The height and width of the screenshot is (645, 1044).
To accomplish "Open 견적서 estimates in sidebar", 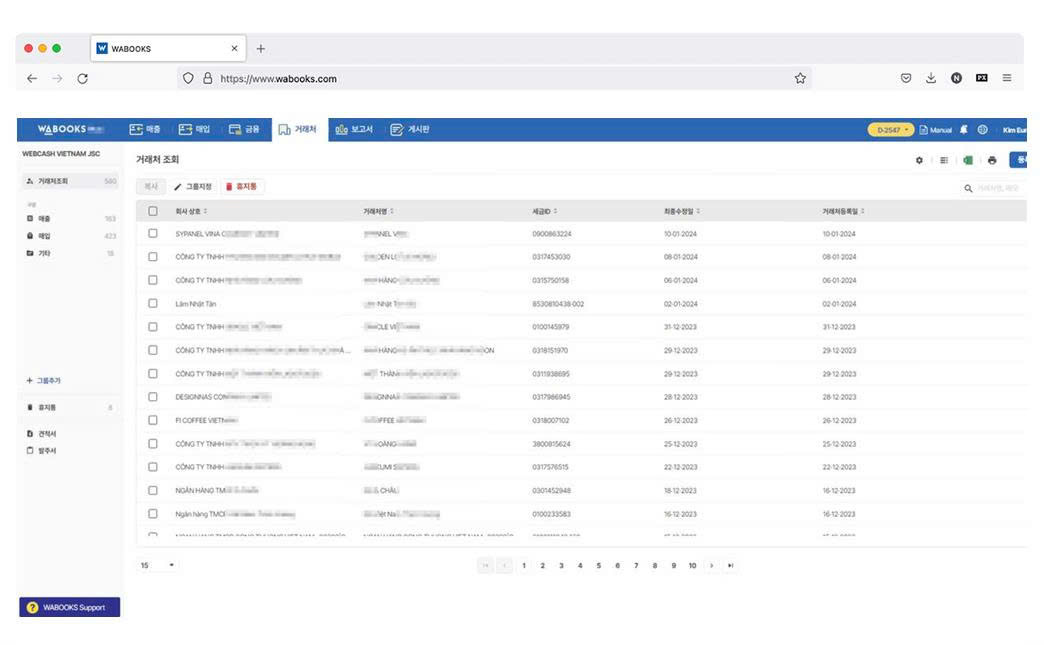I will click(42, 433).
